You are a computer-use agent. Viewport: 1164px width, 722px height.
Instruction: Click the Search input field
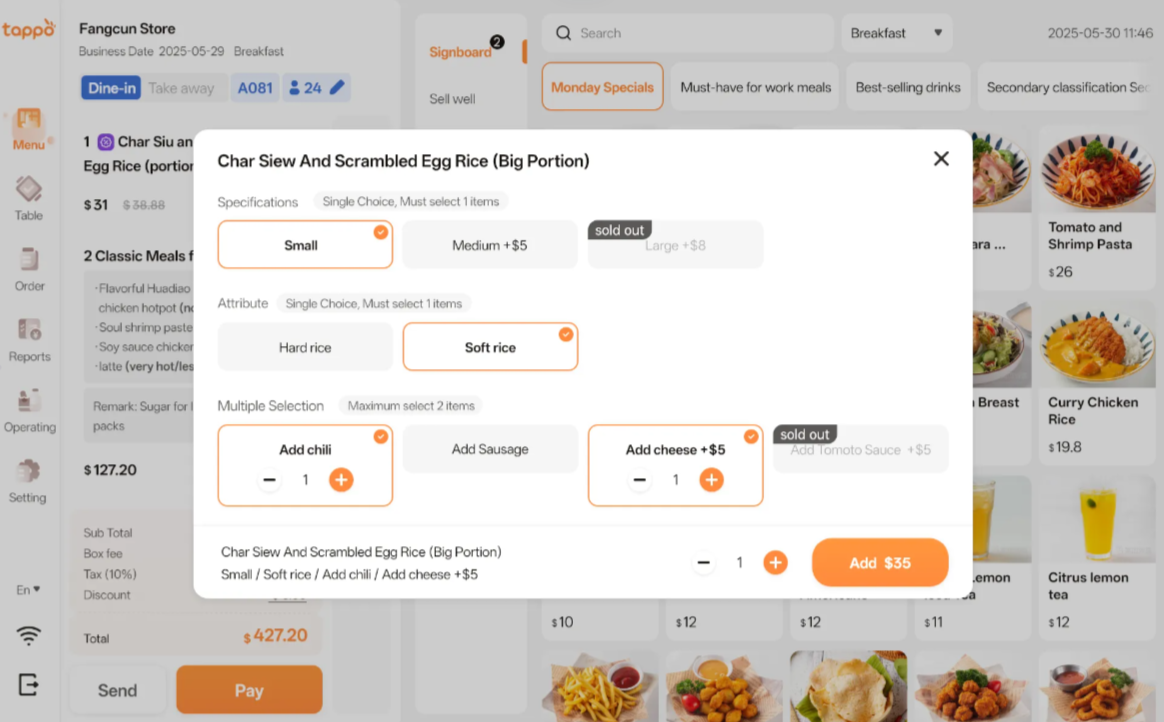coord(690,33)
